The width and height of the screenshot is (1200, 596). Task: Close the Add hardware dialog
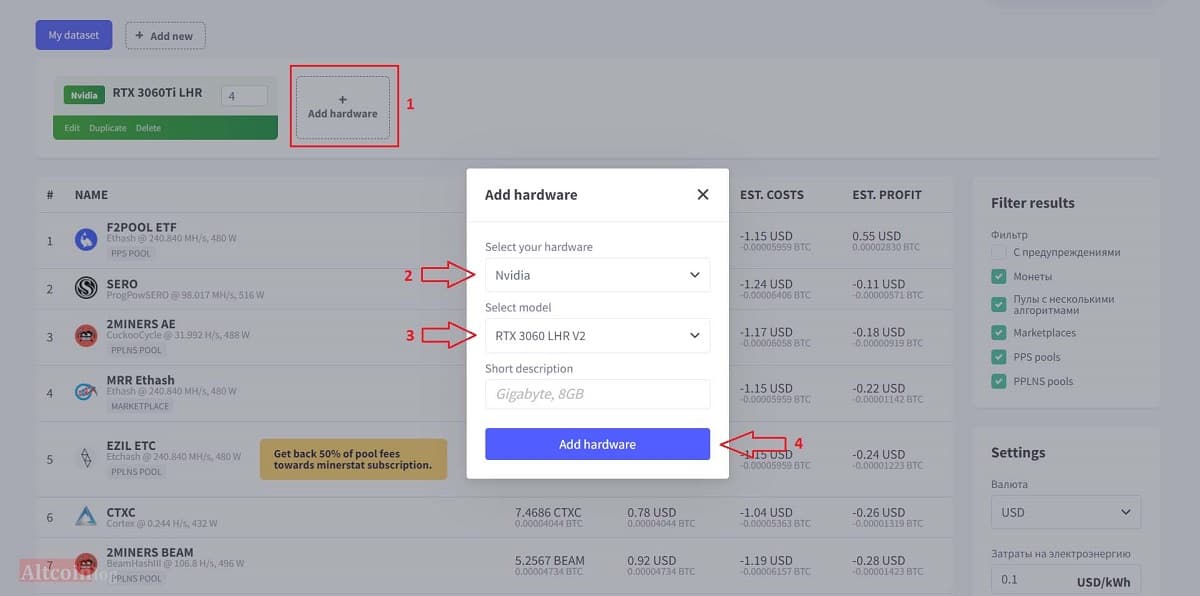[x=703, y=195]
